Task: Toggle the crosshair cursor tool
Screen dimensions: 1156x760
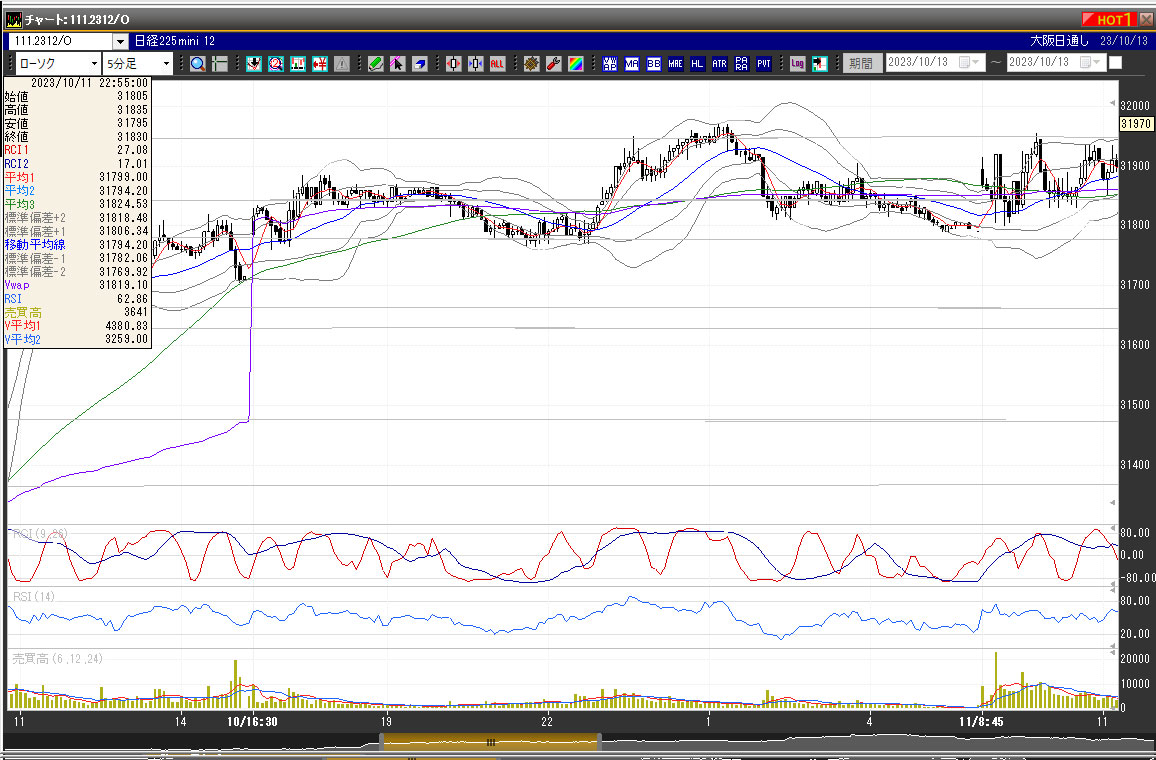Action: [220, 64]
